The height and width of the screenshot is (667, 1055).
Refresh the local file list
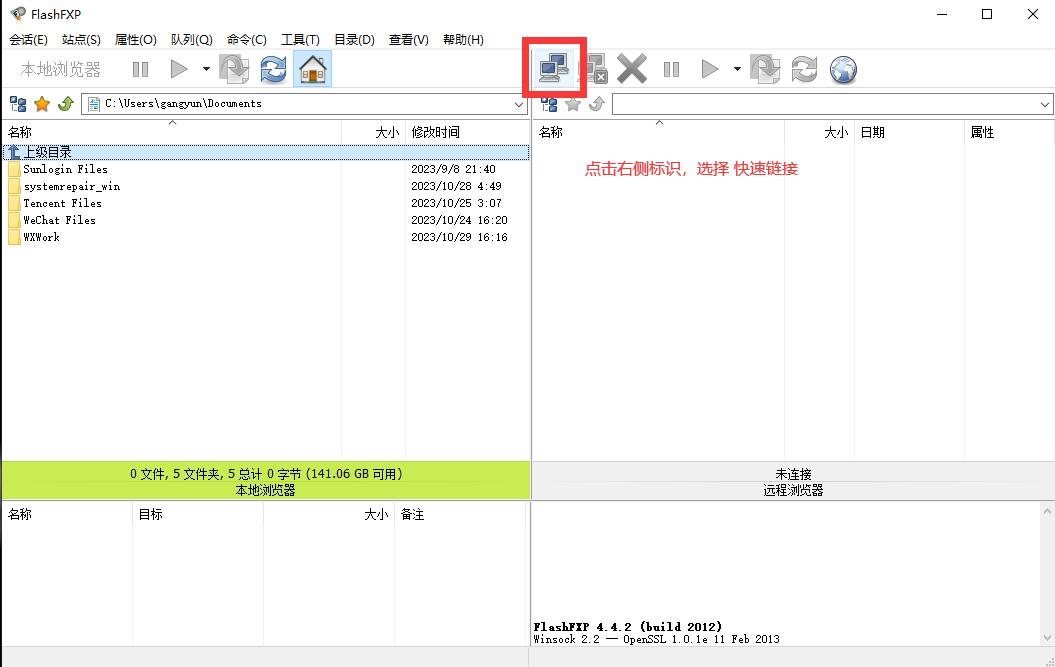pyautogui.click(x=273, y=69)
